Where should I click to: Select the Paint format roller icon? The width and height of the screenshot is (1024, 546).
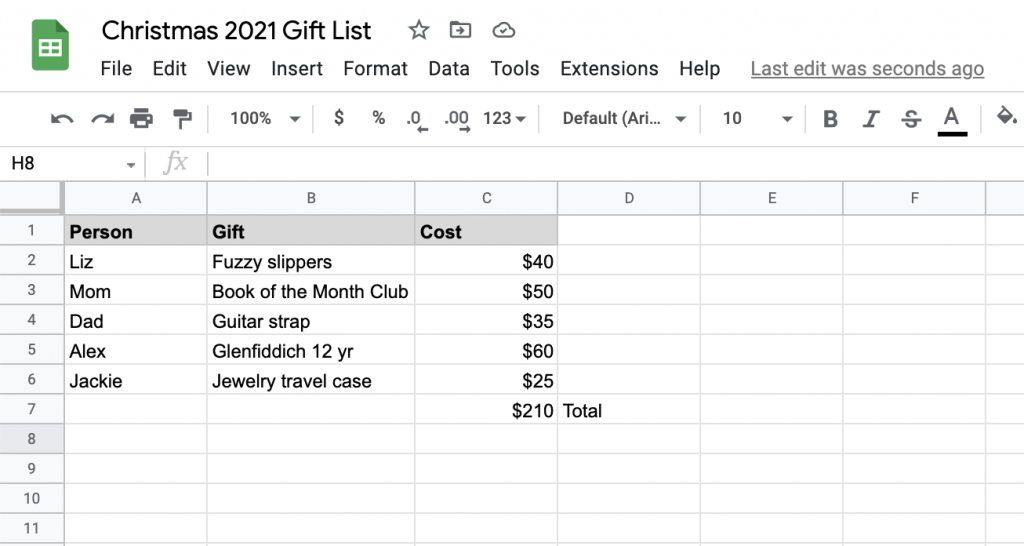pos(182,119)
